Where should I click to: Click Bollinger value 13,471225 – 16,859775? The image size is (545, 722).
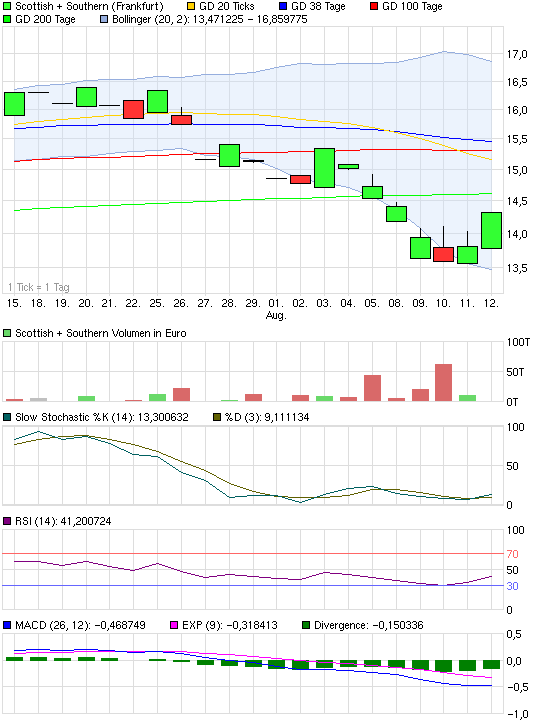click(250, 19)
